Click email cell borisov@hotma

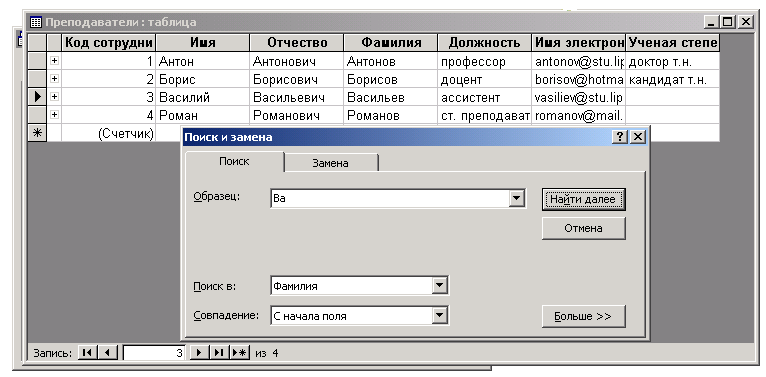[578, 79]
